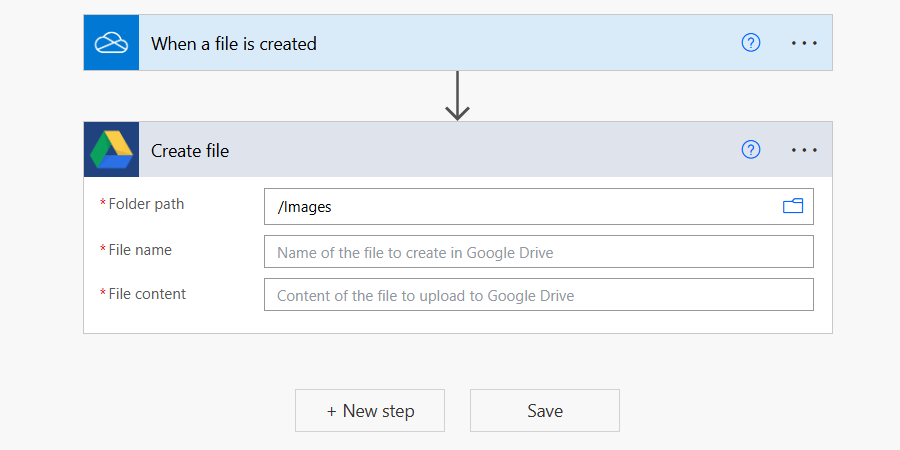Screen dimensions: 900x450
Task: Open help for Create file action
Action: [x=751, y=150]
